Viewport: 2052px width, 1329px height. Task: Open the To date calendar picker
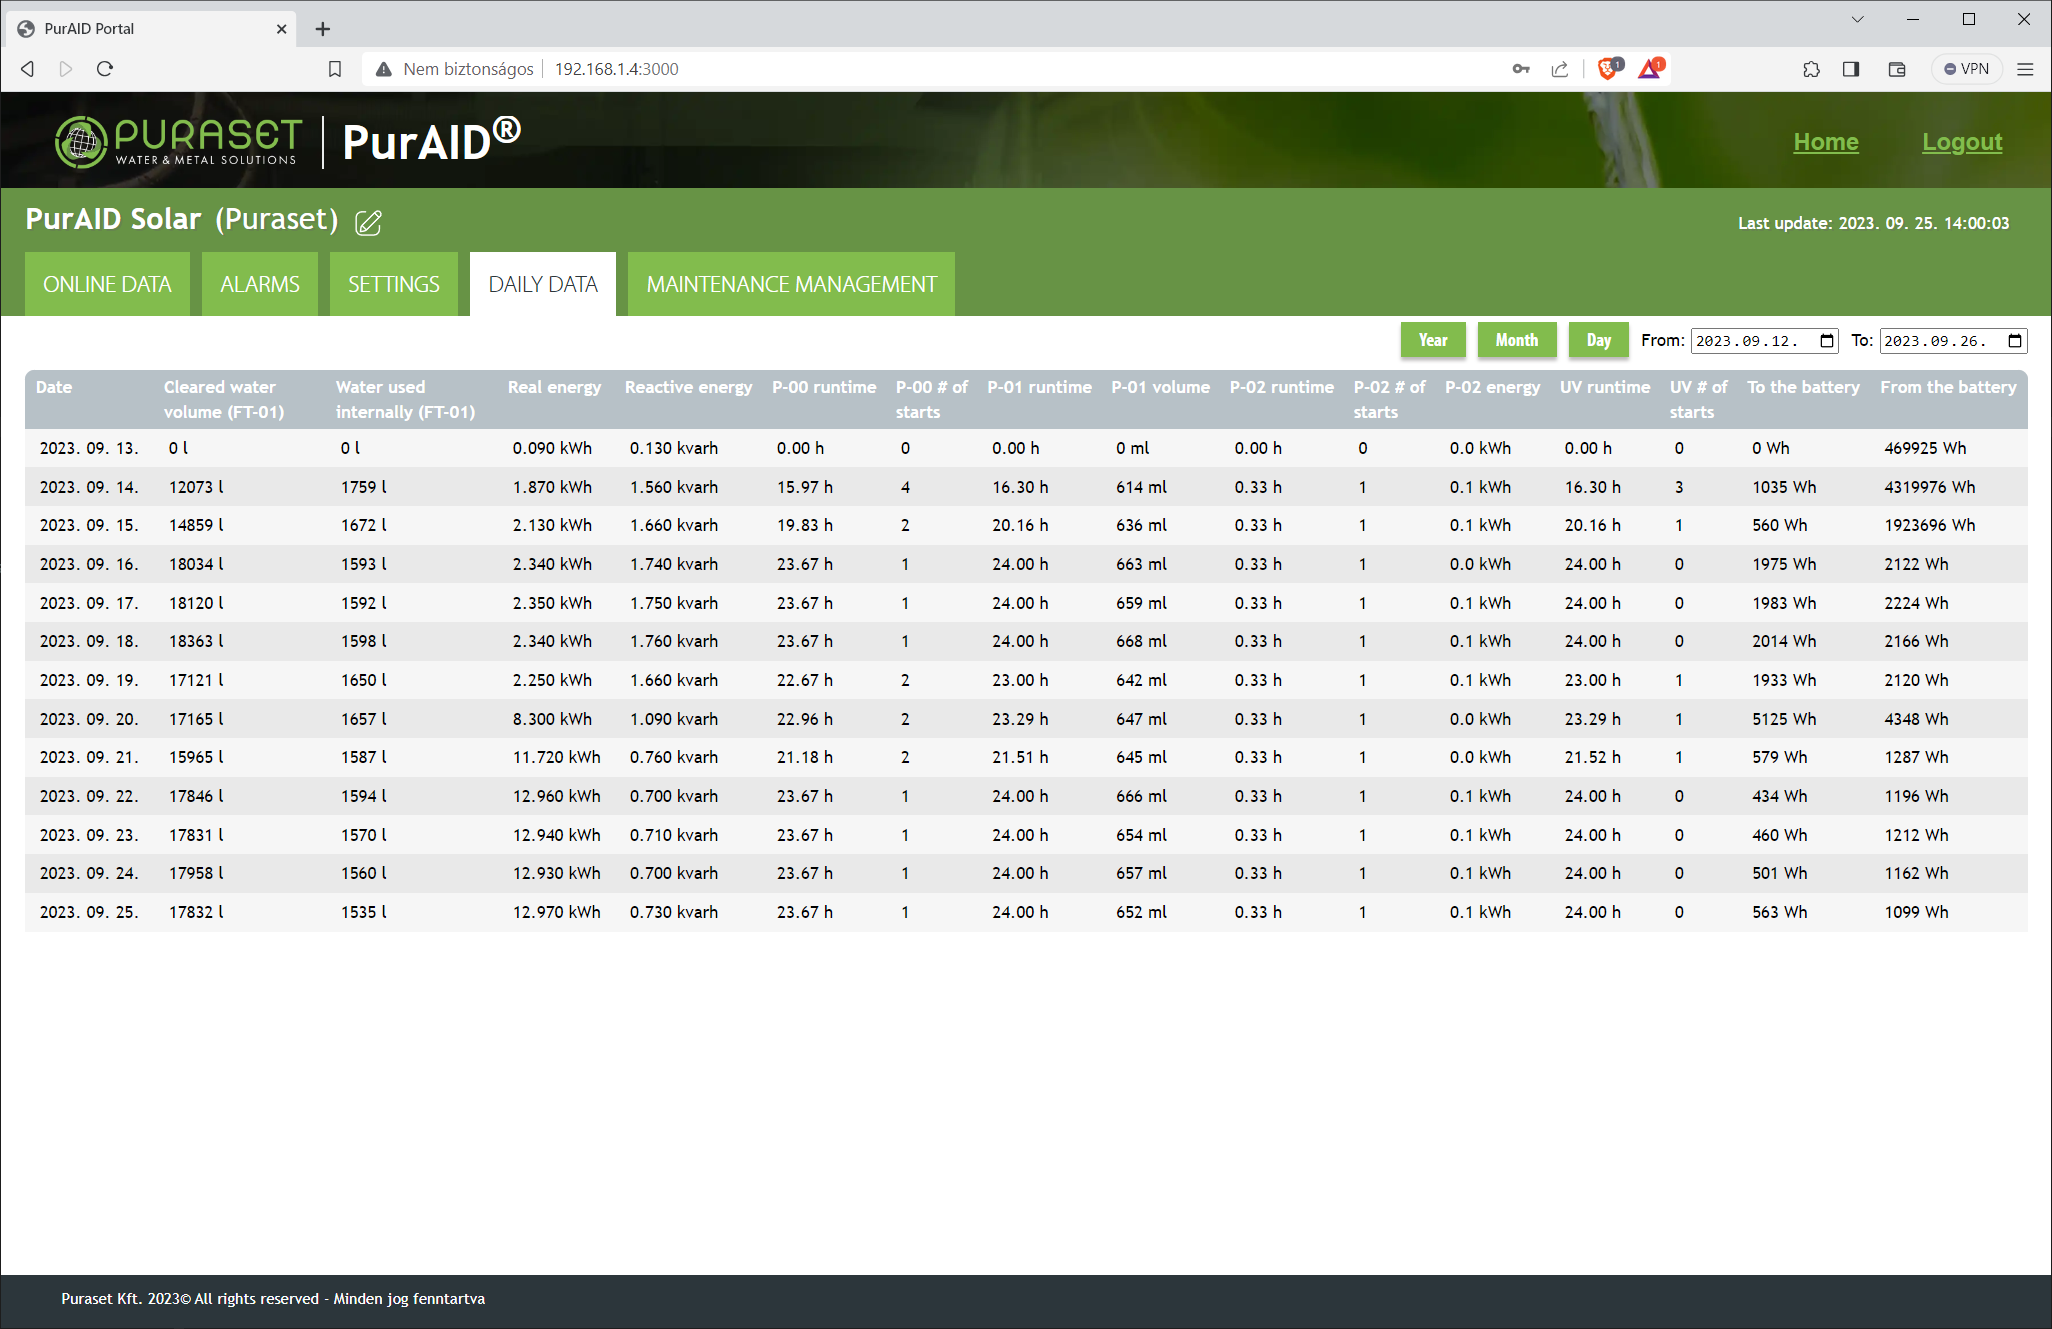tap(2015, 341)
